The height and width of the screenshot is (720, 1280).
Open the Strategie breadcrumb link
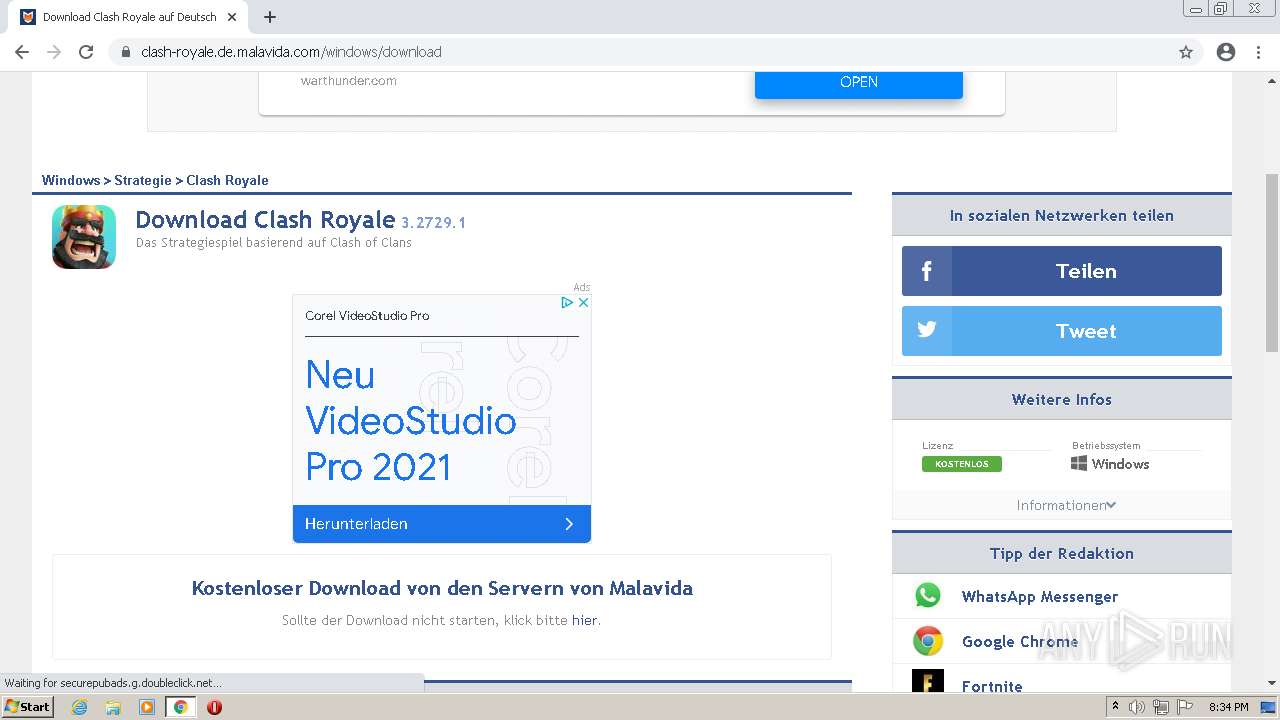[x=143, y=180]
